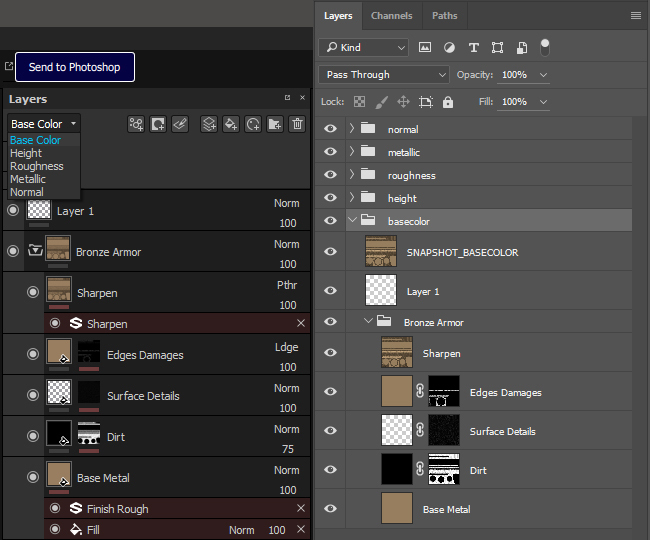650x540 pixels.
Task: Add a new layer with stack icon
Action: pos(209,124)
